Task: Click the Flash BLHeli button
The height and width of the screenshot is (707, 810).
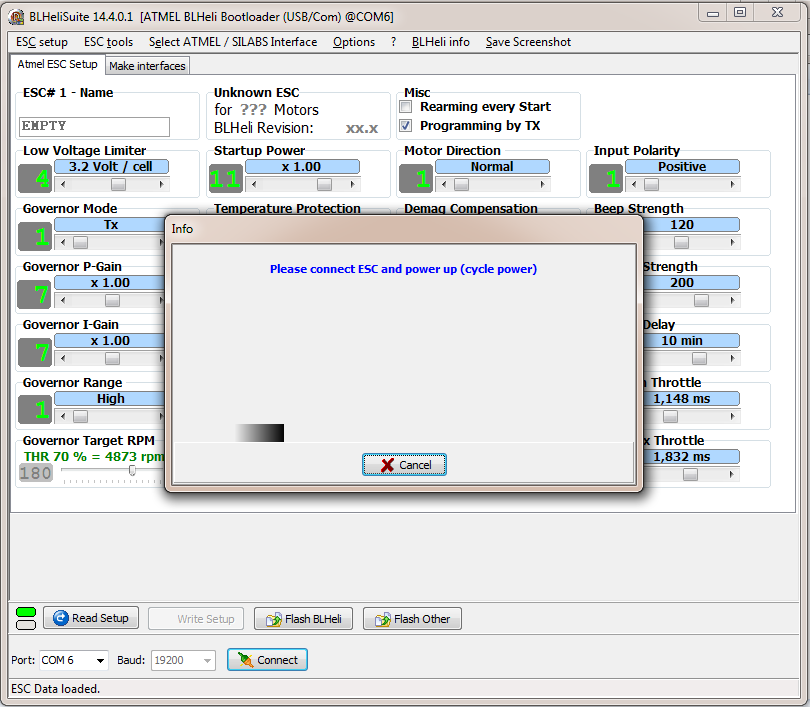Action: pyautogui.click(x=303, y=619)
